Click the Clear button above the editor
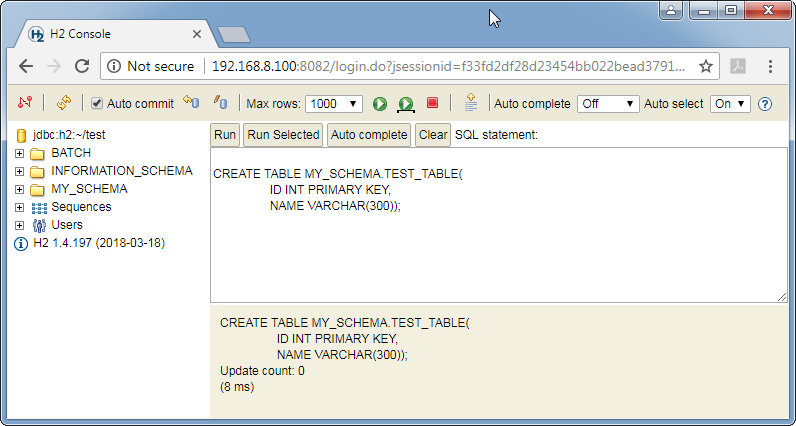Image resolution: width=796 pixels, height=426 pixels. click(x=433, y=135)
